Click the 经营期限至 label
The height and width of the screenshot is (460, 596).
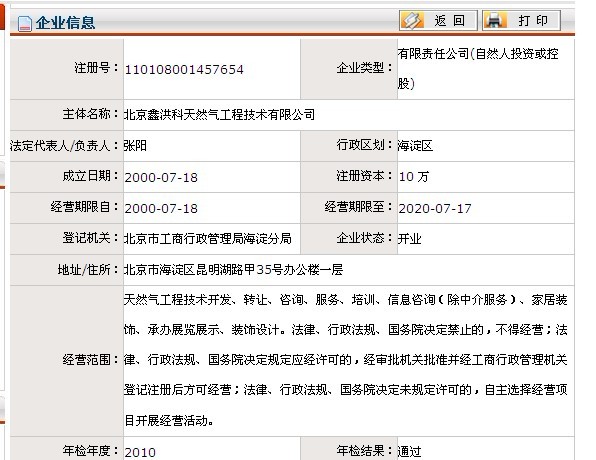[x=358, y=207]
